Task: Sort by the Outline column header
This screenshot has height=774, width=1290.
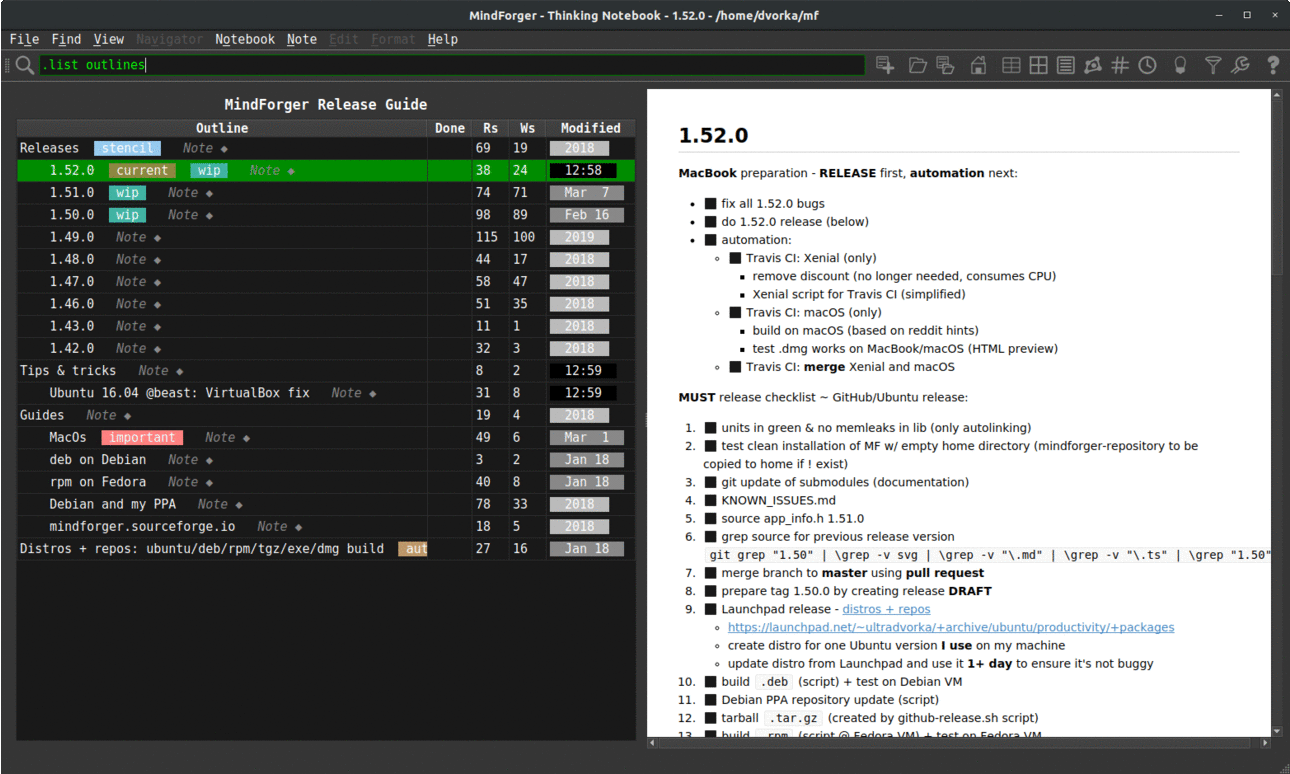Action: point(222,128)
